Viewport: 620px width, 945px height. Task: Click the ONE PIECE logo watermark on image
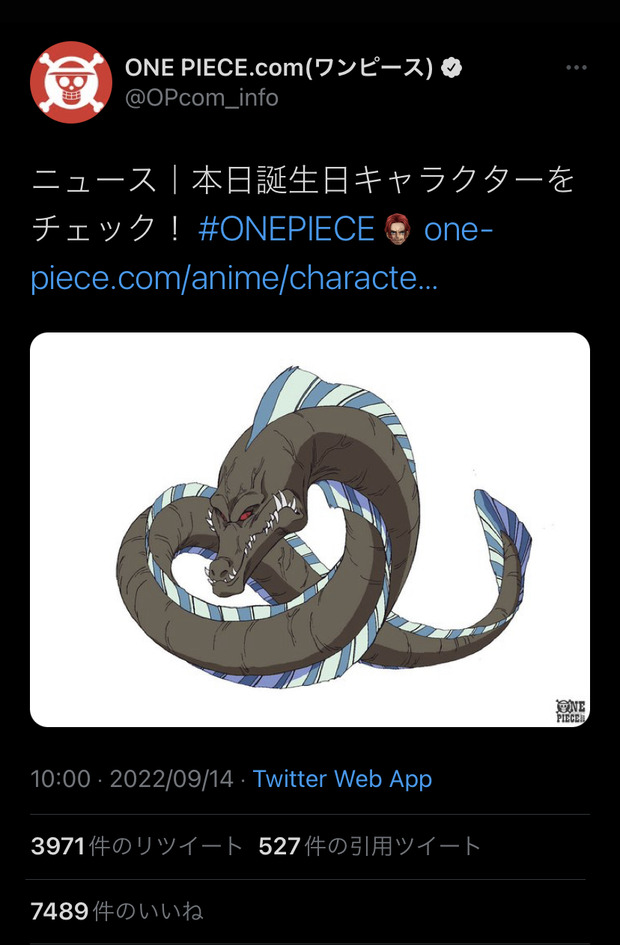570,711
